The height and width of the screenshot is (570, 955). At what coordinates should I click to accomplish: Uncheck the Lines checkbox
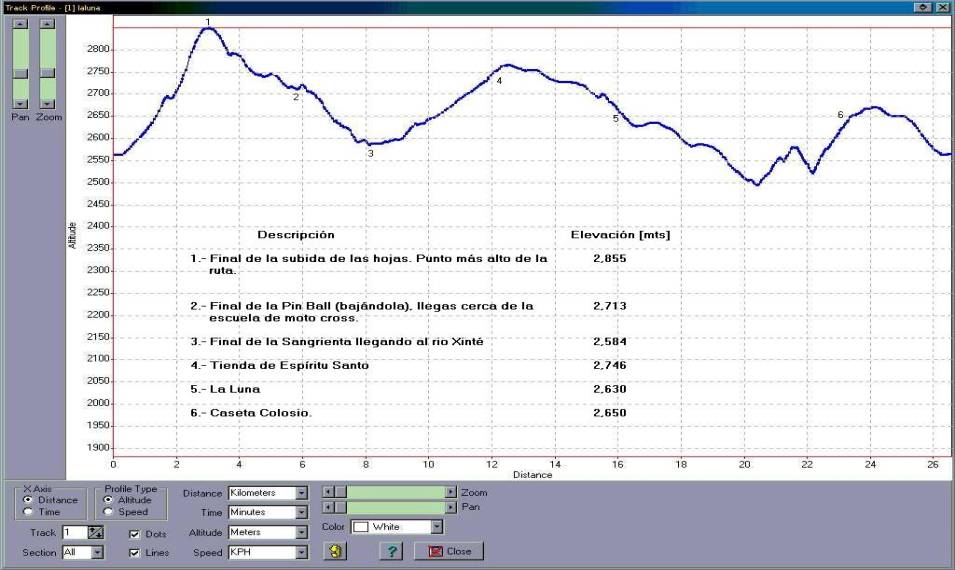[x=135, y=552]
